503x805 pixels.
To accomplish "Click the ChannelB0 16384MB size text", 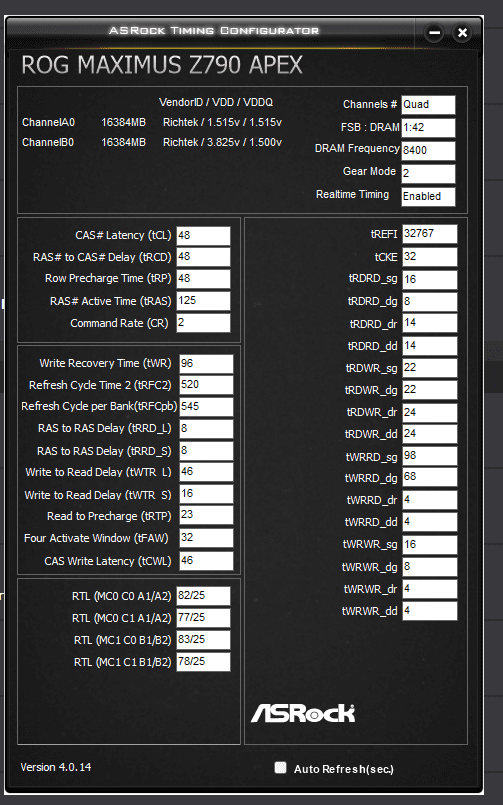I will (123, 142).
